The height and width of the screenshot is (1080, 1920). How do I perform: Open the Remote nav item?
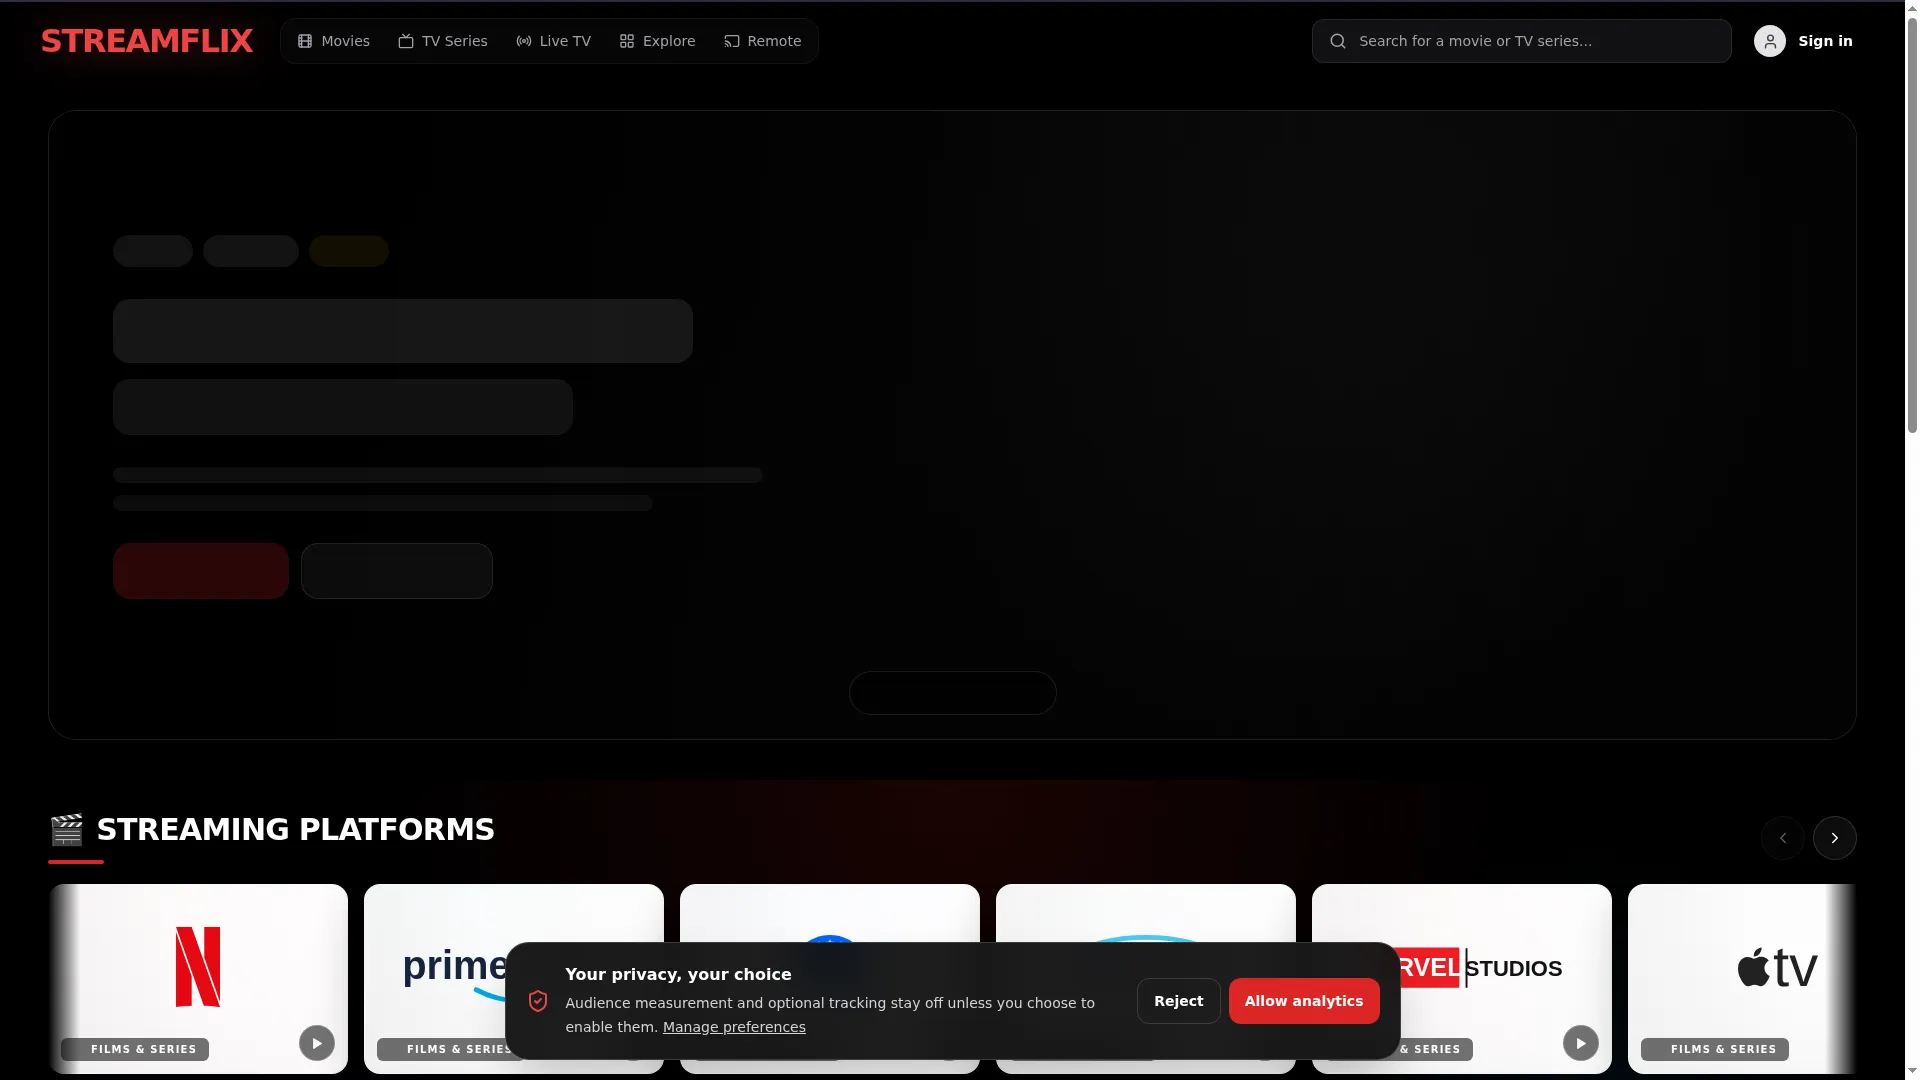coord(763,41)
